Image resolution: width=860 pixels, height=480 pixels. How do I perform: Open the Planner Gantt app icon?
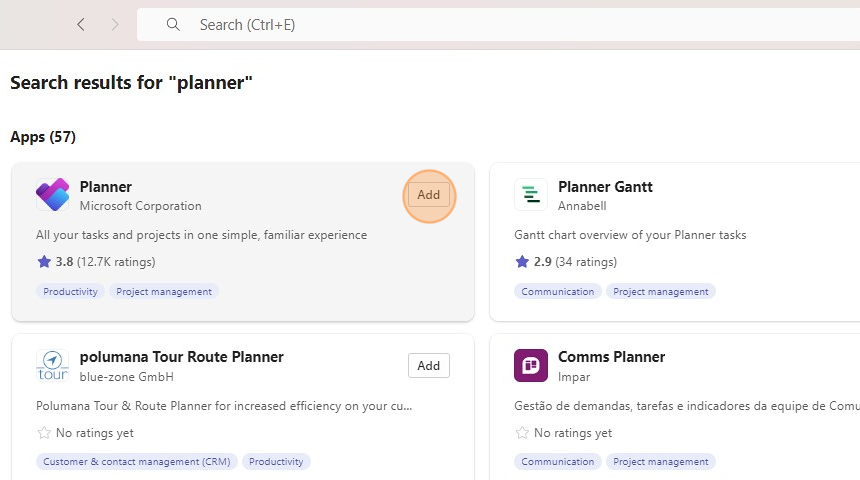coord(531,195)
